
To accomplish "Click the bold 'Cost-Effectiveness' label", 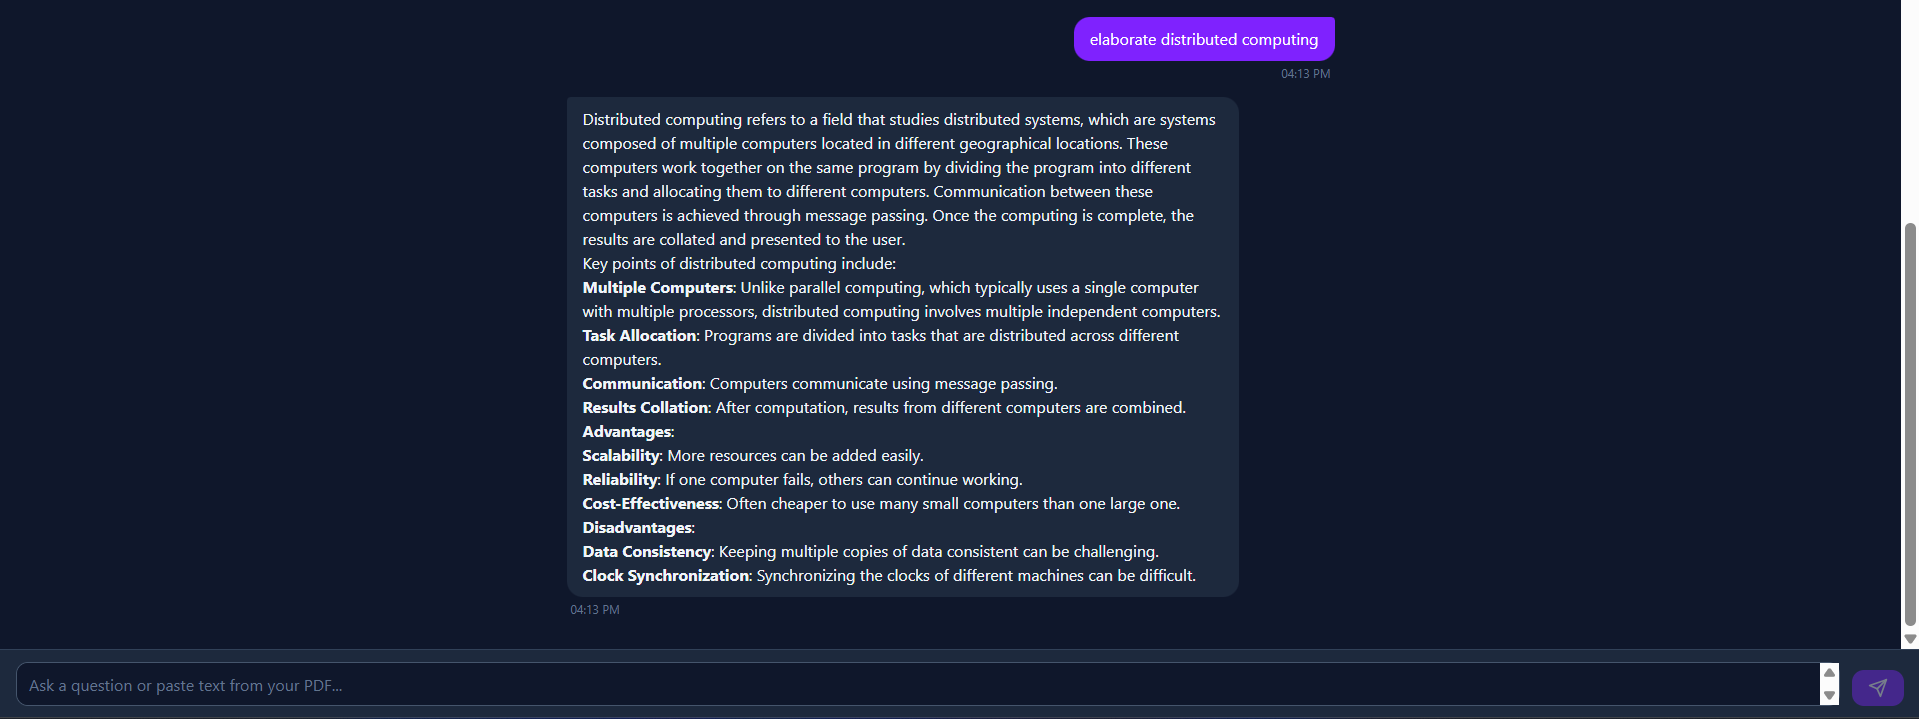I will (x=650, y=504).
